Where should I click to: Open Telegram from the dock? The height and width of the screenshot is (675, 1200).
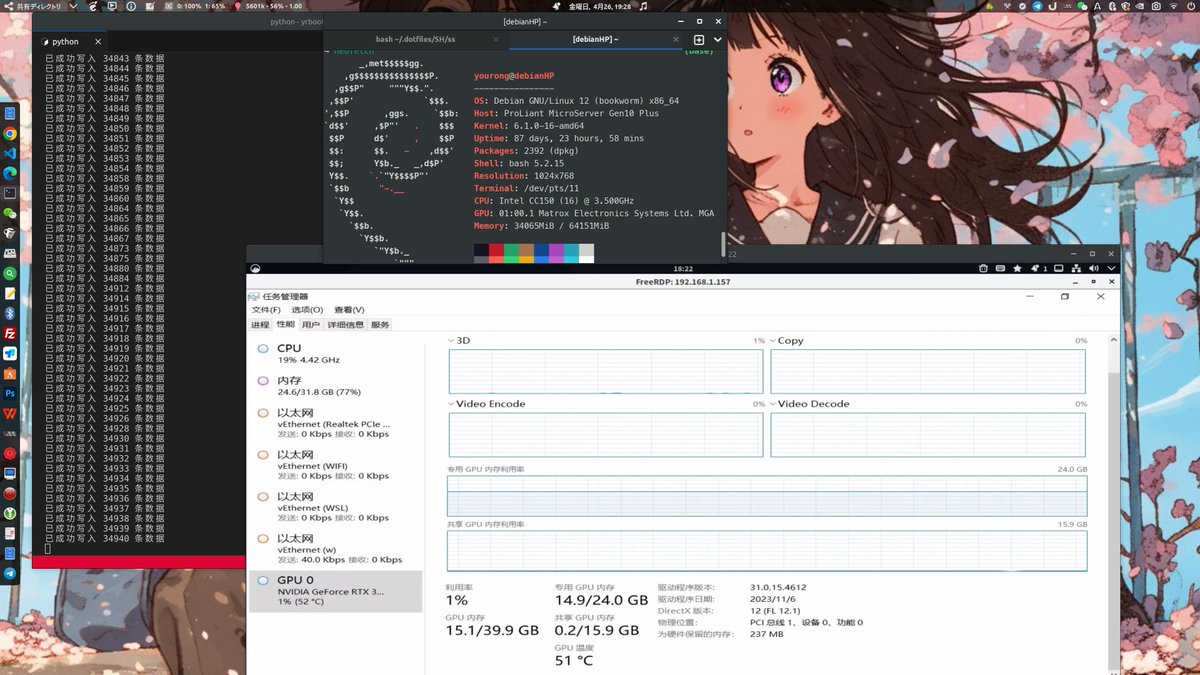pyautogui.click(x=10, y=572)
